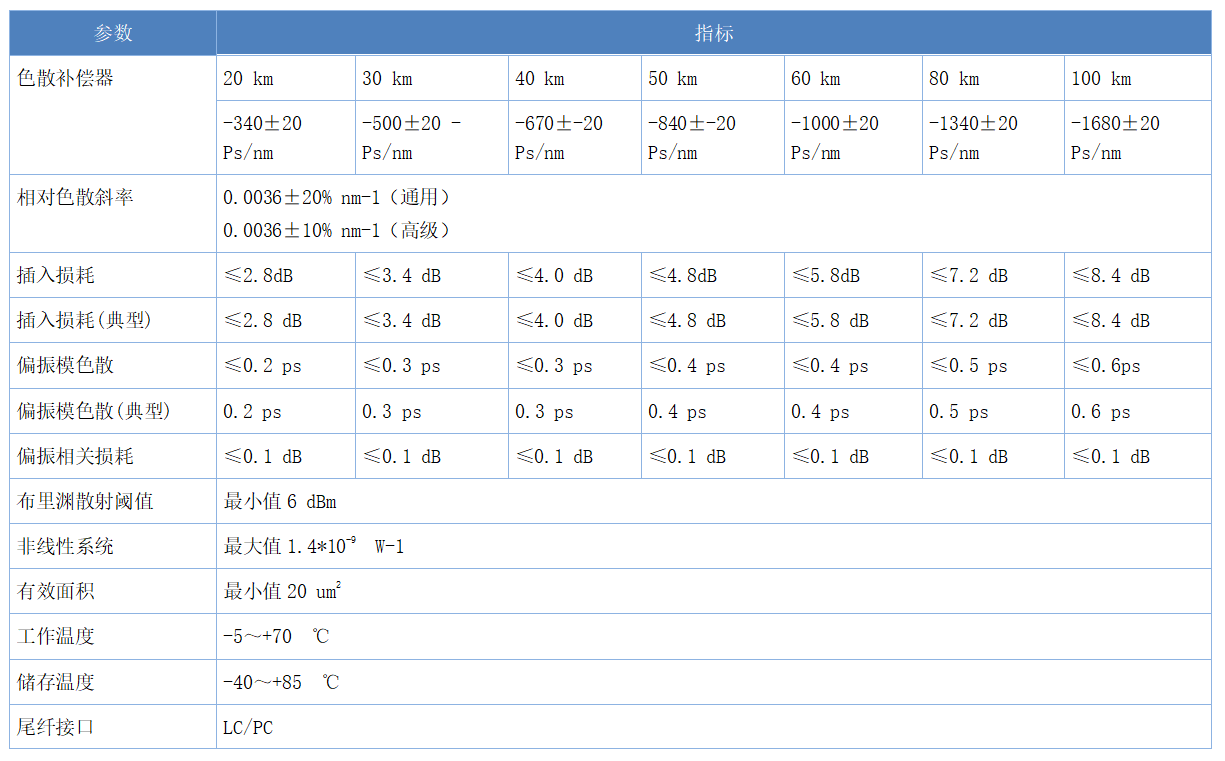Click the ≤0.6ps value cell
The height and width of the screenshot is (761, 1225).
pyautogui.click(x=1106, y=366)
